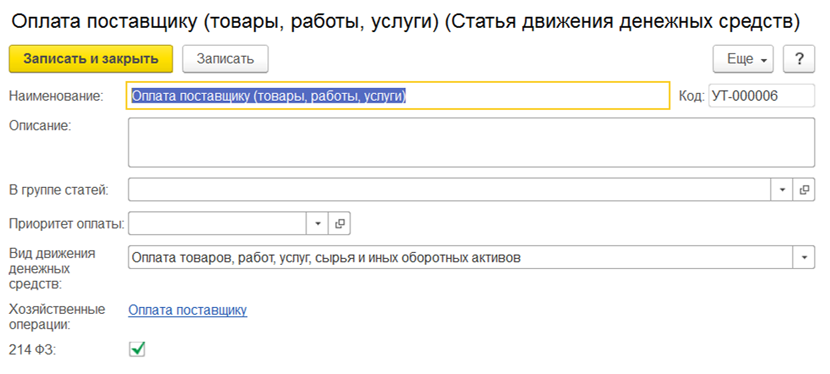This screenshot has height=374, width=830.
Task: Open the 'Еще' more actions menu
Action: click(744, 59)
